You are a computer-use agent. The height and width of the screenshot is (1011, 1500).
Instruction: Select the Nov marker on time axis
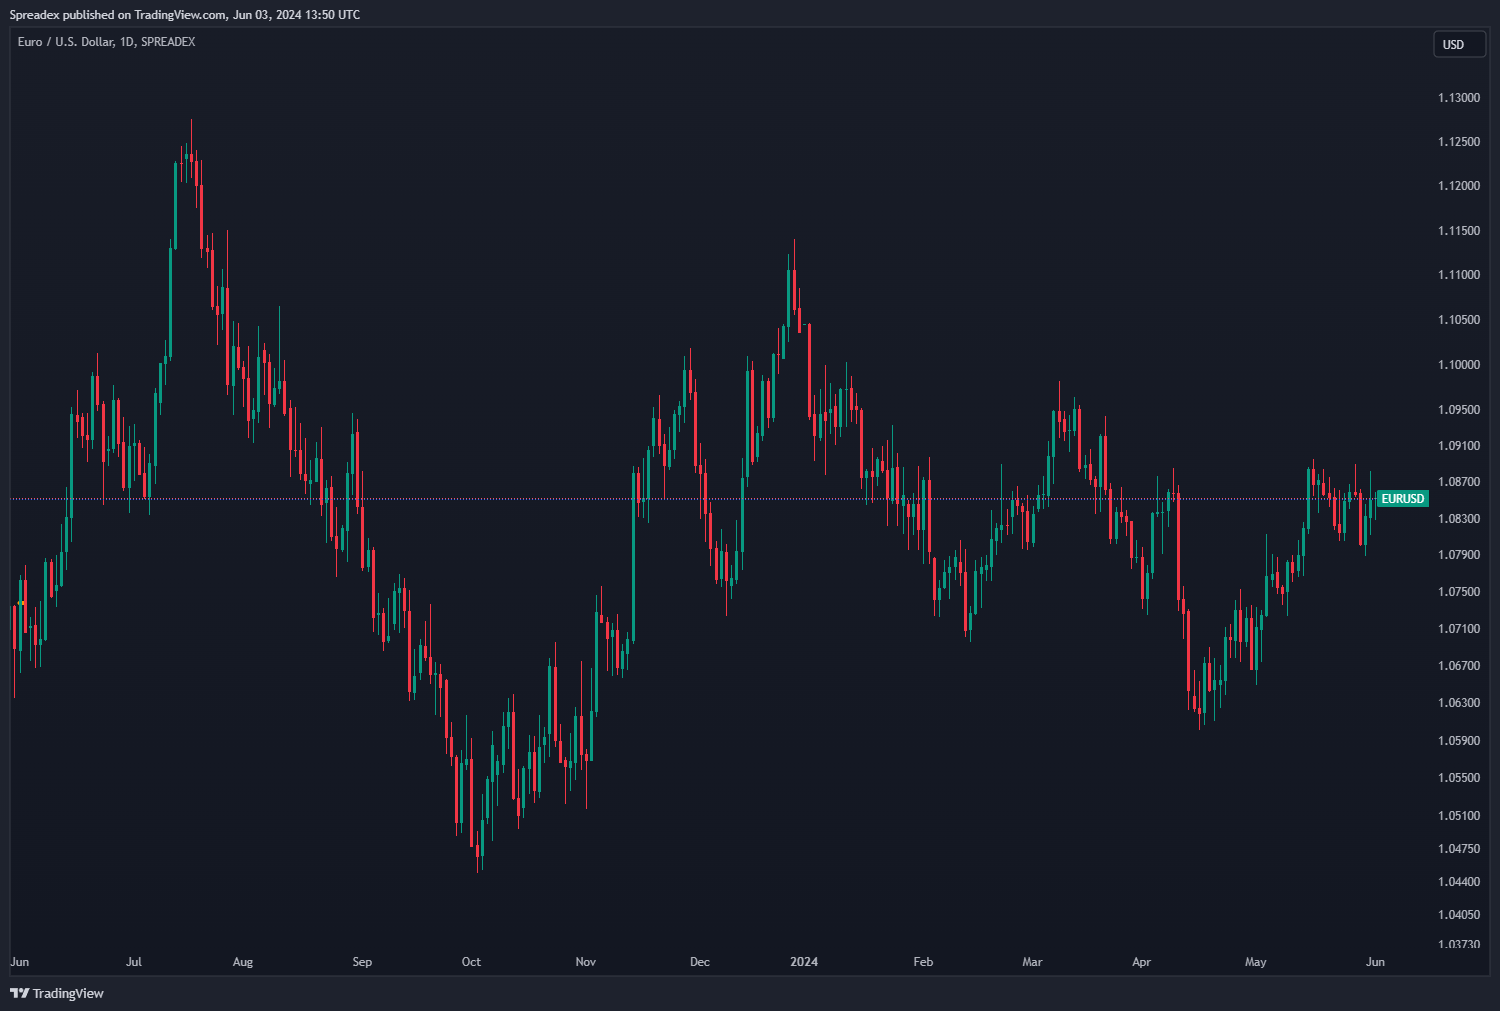586,962
